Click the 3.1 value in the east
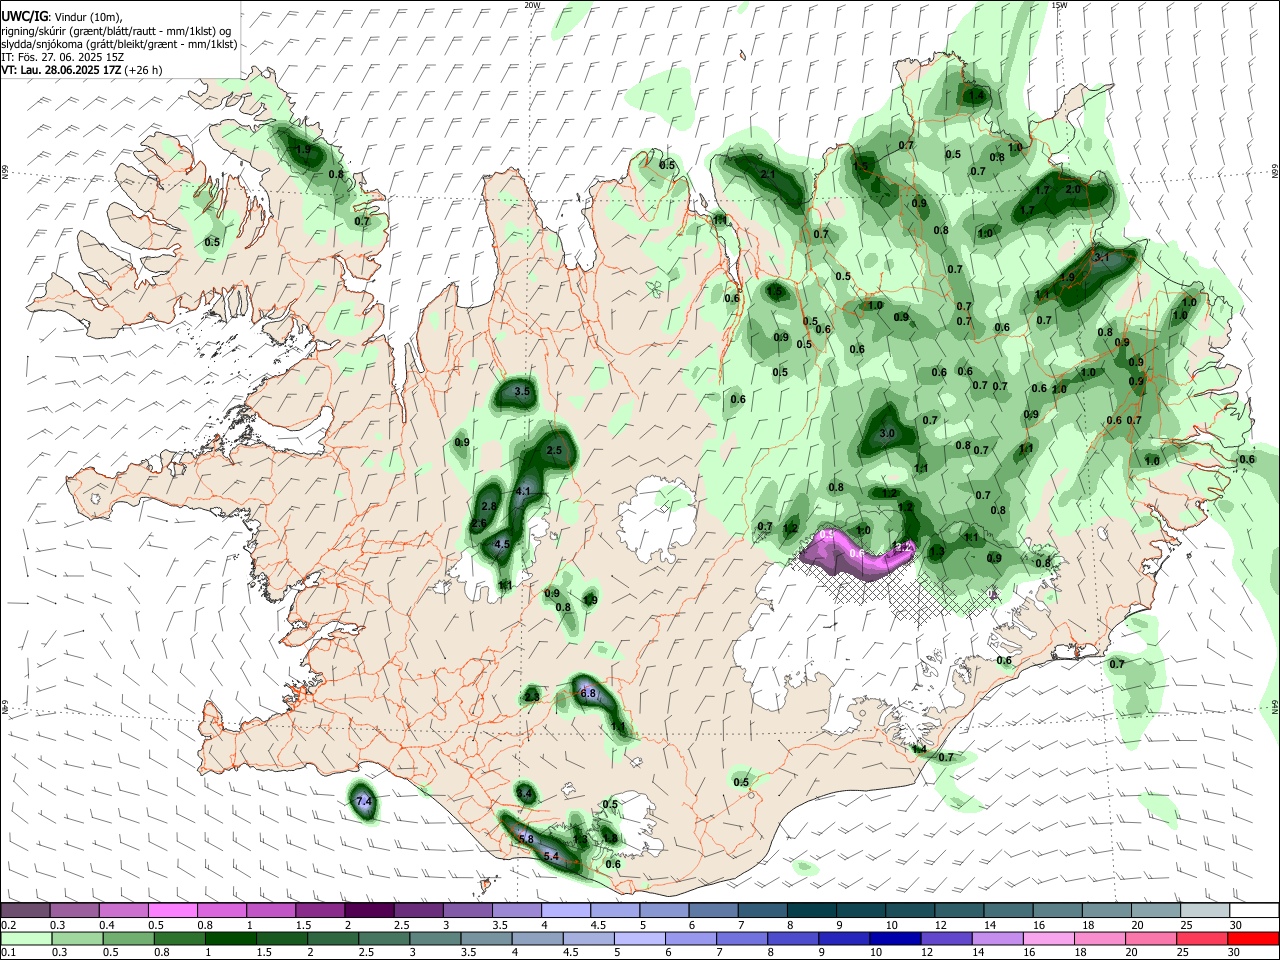1280x960 pixels. click(1102, 257)
